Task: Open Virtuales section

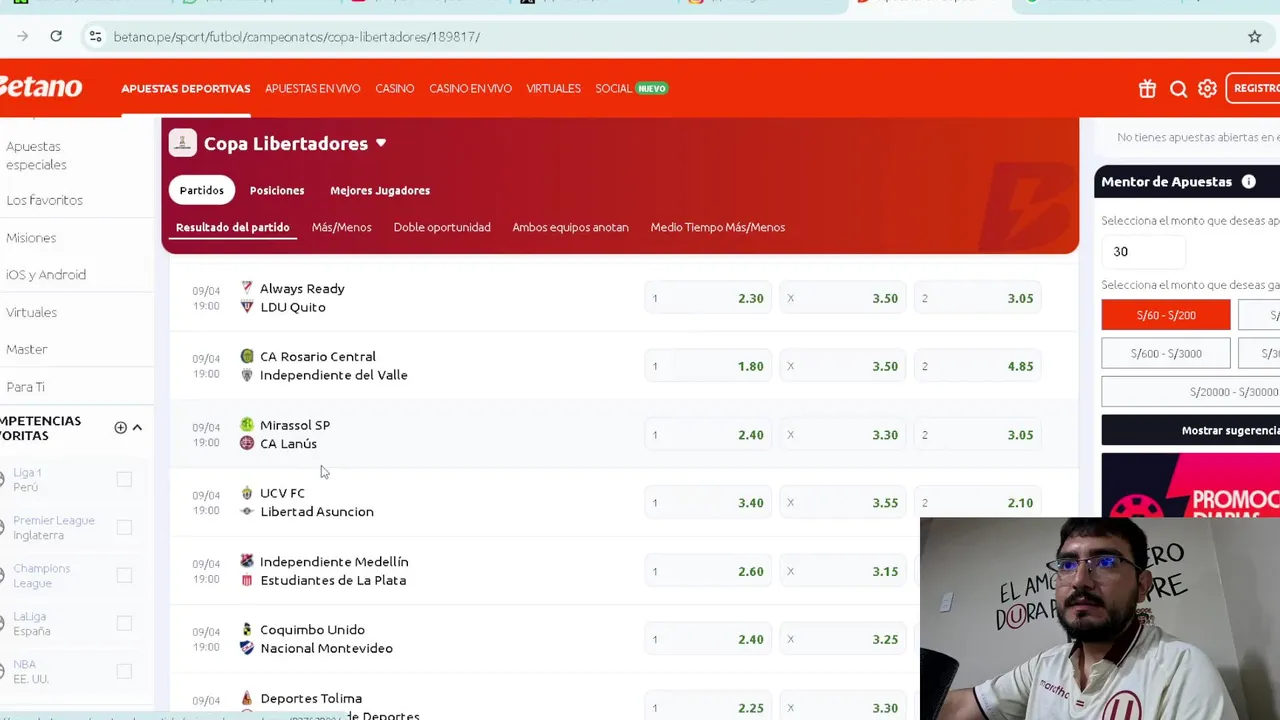Action: tap(553, 89)
